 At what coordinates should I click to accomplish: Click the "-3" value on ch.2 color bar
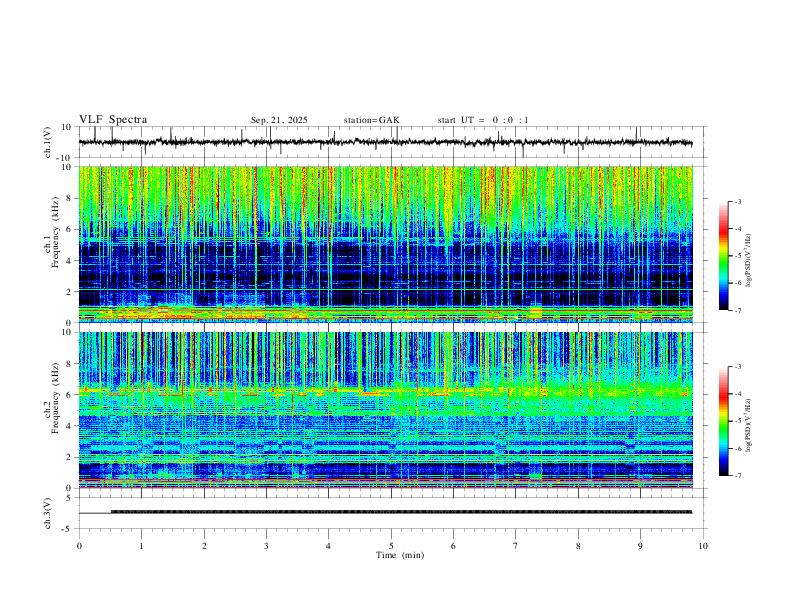[x=737, y=367]
